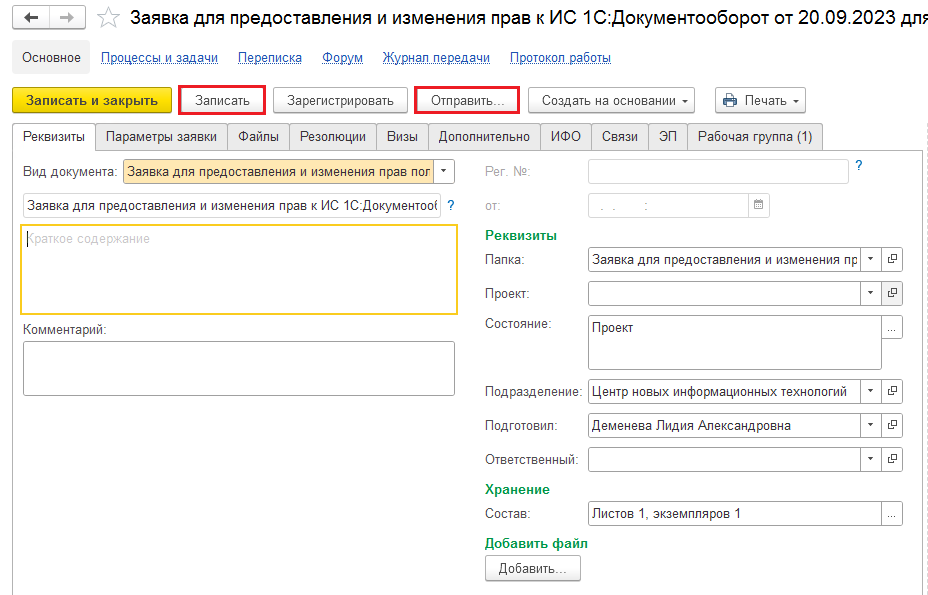Go back with the left arrow button
Viewport: 928px width, 595px height.
[x=31, y=18]
